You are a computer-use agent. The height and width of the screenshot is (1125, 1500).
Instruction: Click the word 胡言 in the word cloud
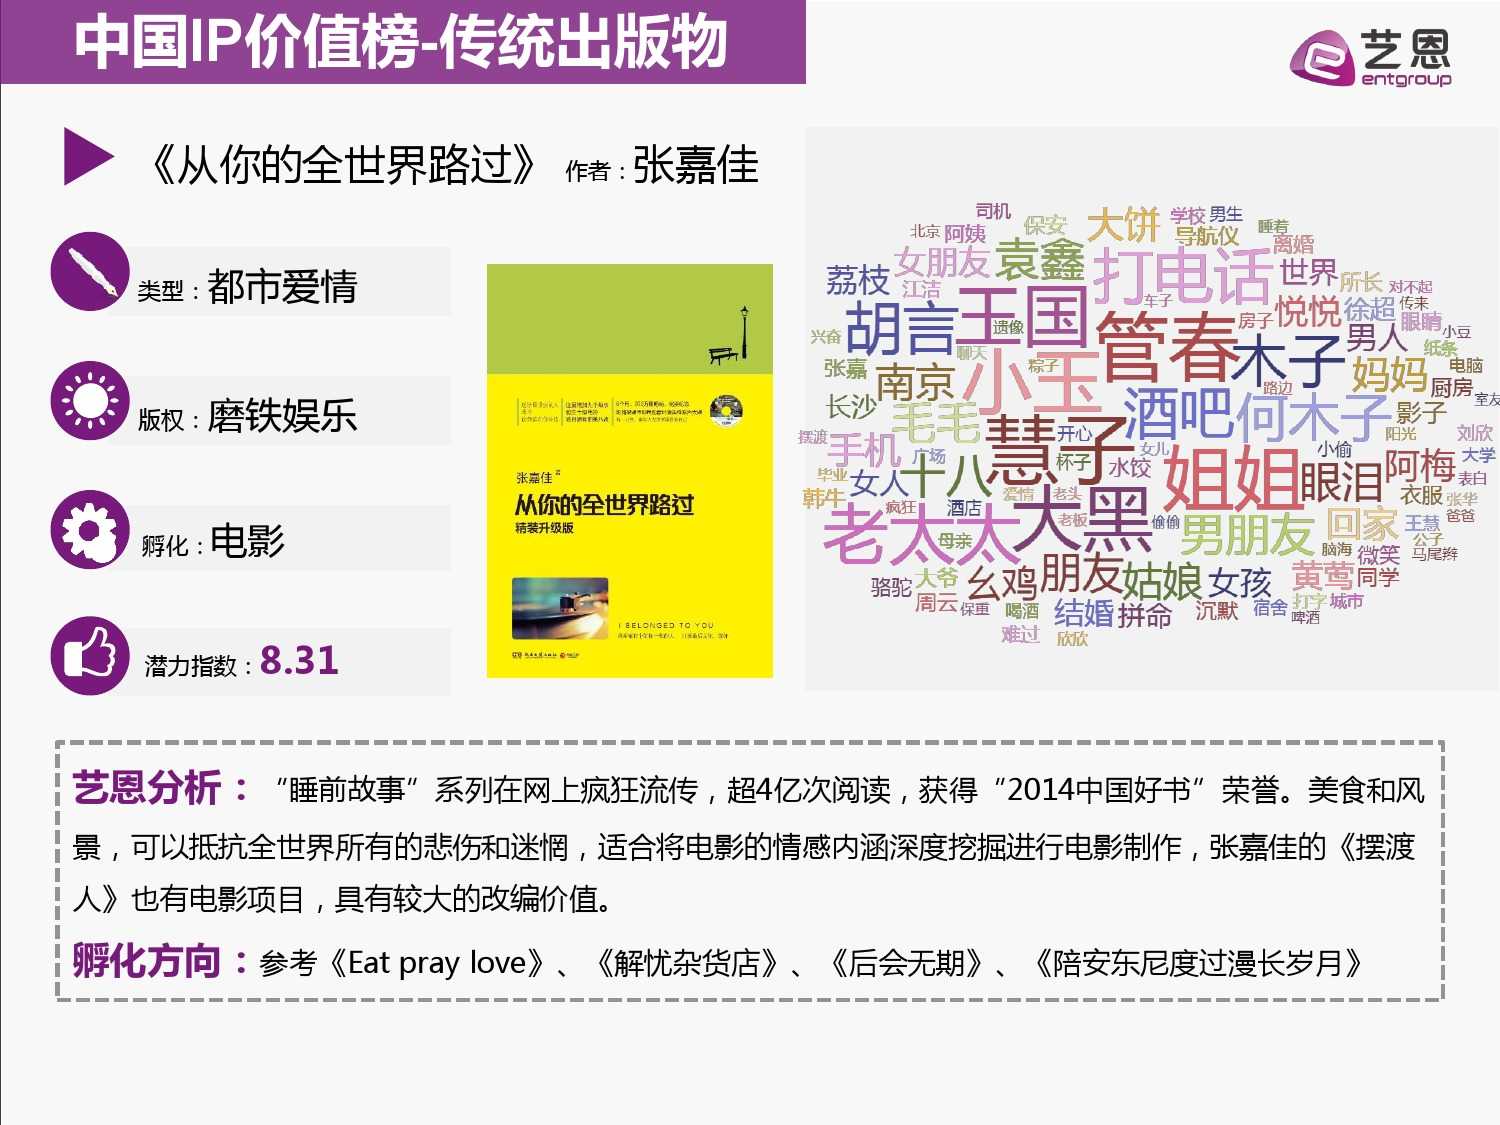[x=901, y=328]
